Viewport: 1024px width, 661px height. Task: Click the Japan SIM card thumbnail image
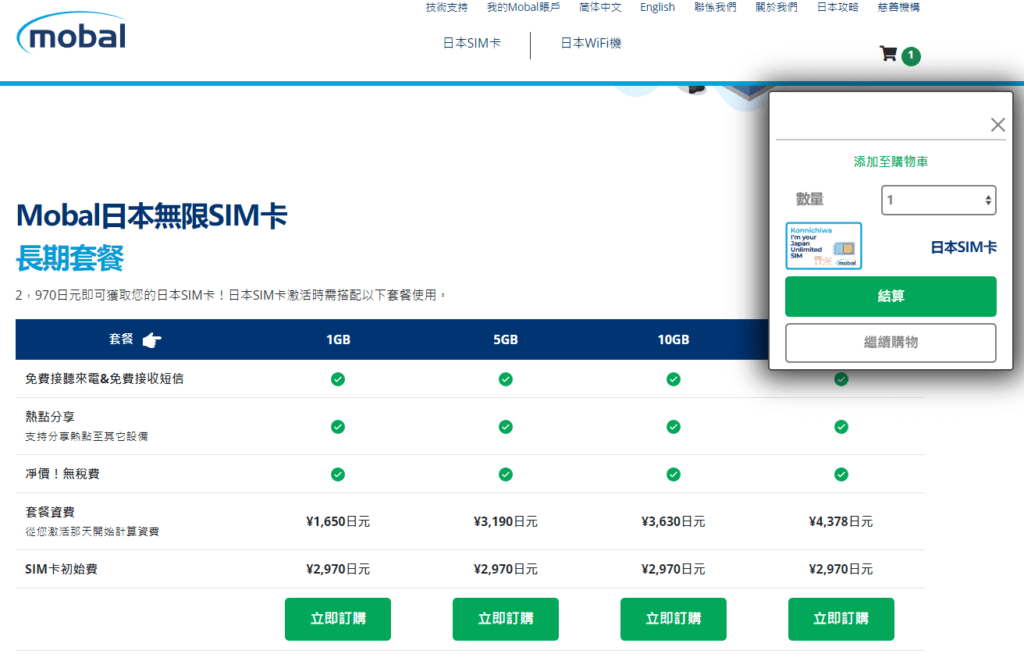[x=824, y=246]
